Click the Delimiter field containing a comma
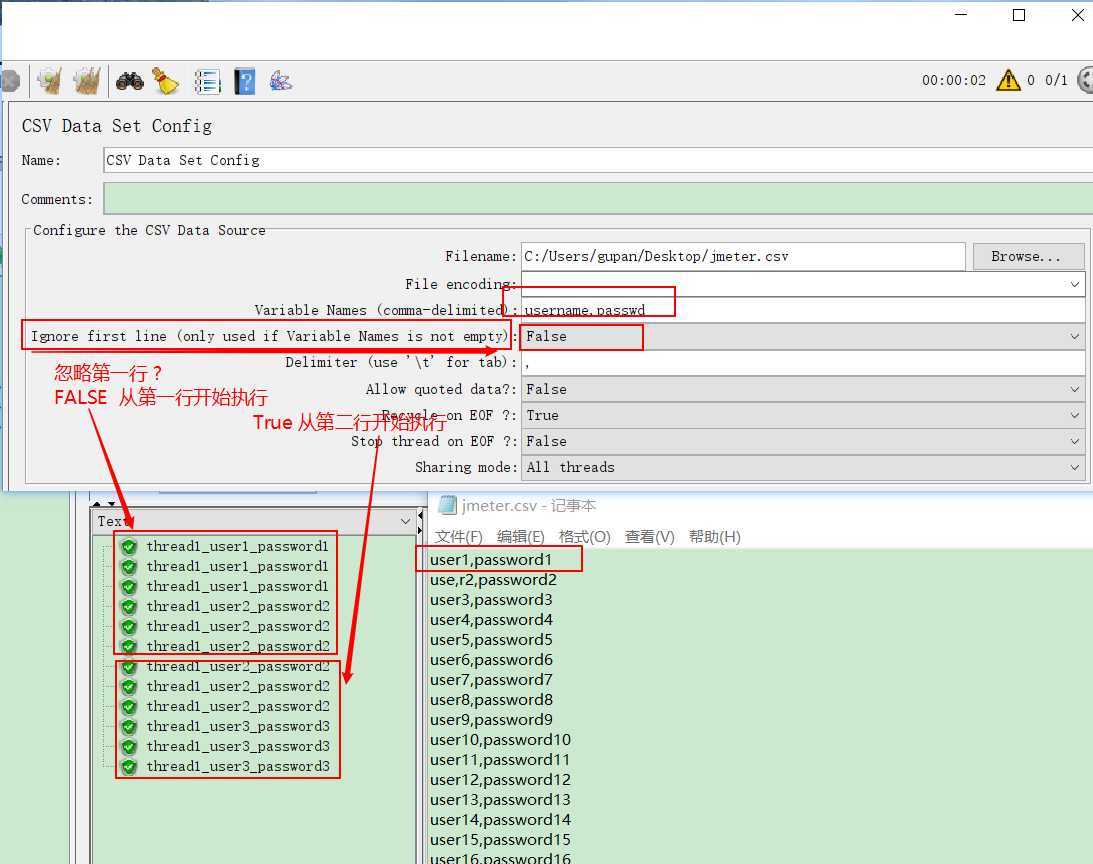The width and height of the screenshot is (1093, 864). (803, 363)
